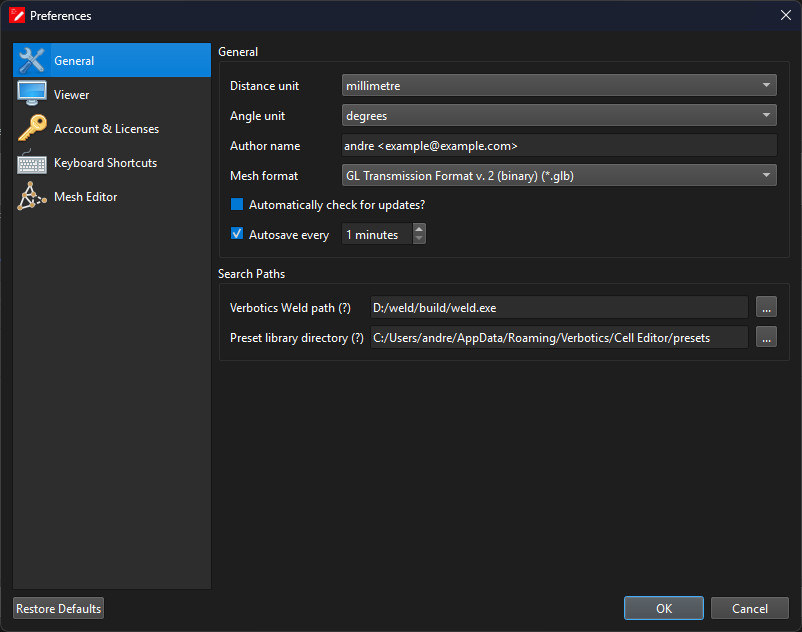This screenshot has width=802, height=632.
Task: Toggle Automatically check for updates checkbox
Action: click(237, 205)
